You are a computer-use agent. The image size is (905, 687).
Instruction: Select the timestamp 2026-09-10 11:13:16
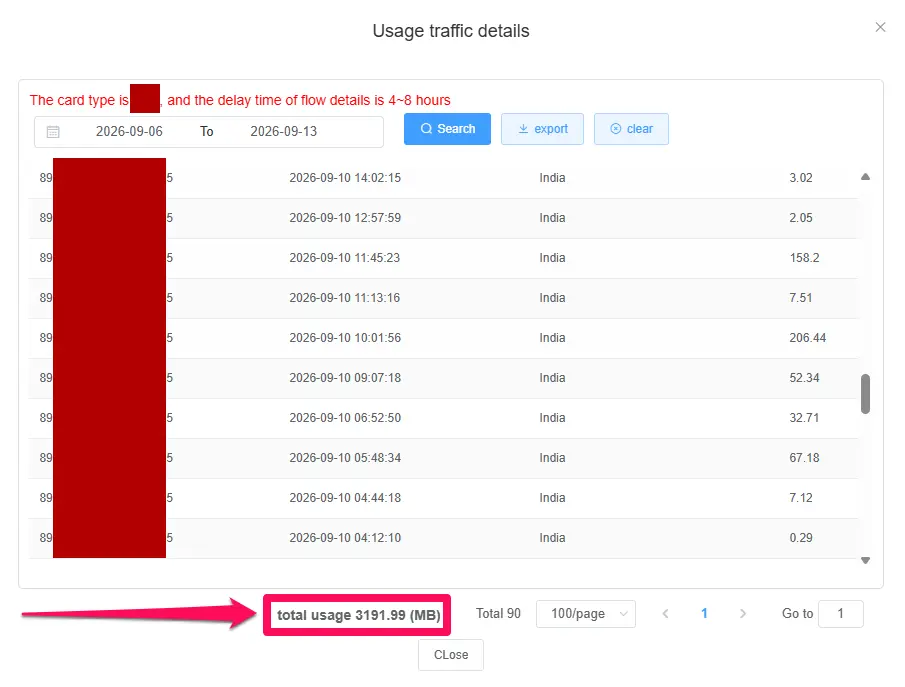click(345, 298)
